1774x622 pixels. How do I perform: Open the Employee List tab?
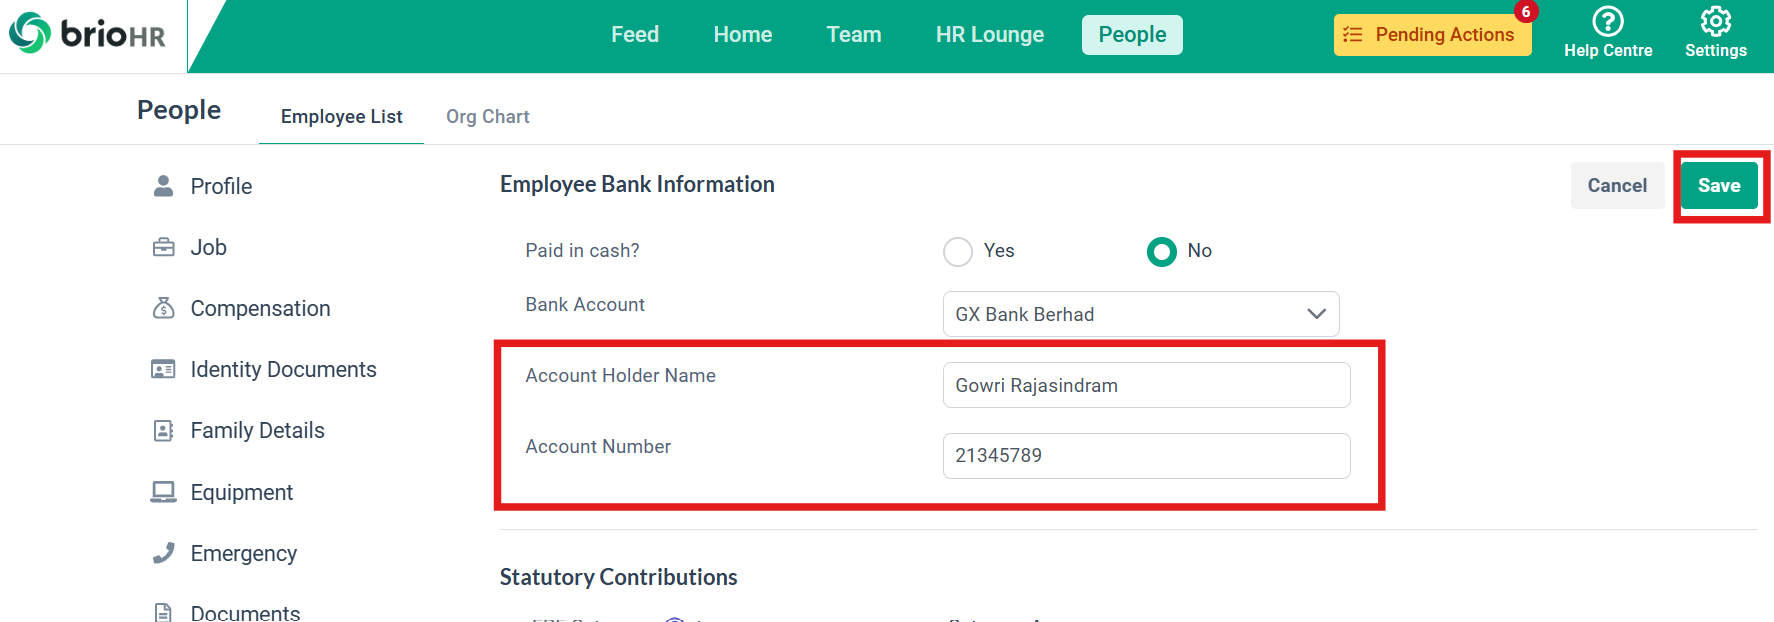pos(342,117)
